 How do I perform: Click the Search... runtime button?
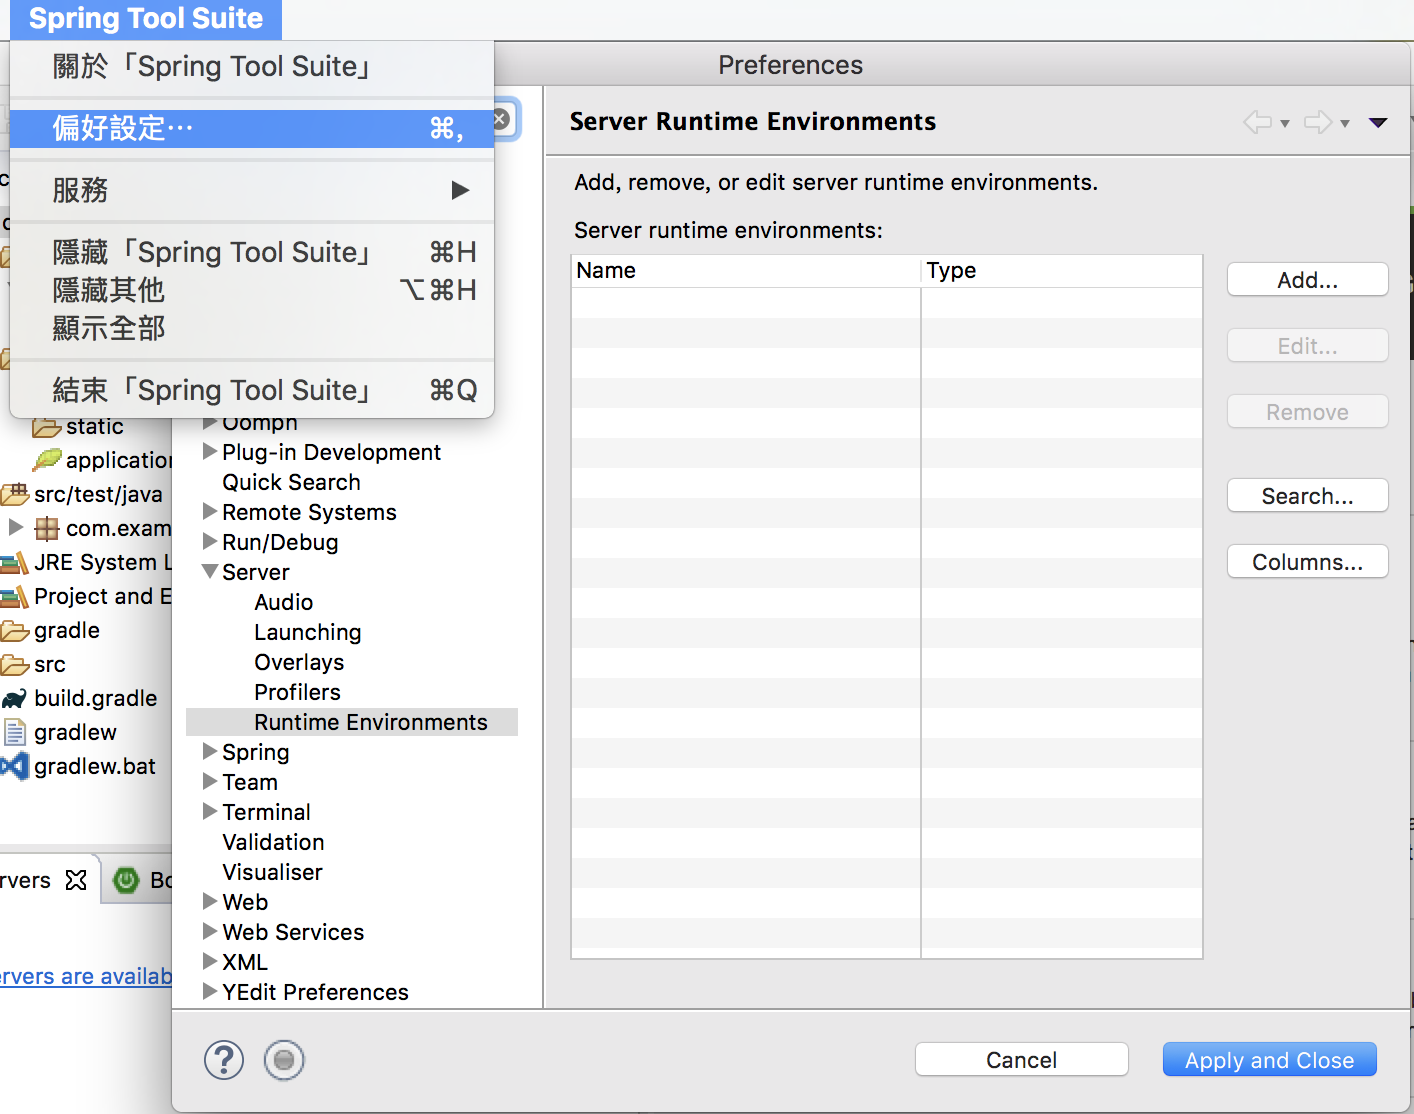point(1308,496)
